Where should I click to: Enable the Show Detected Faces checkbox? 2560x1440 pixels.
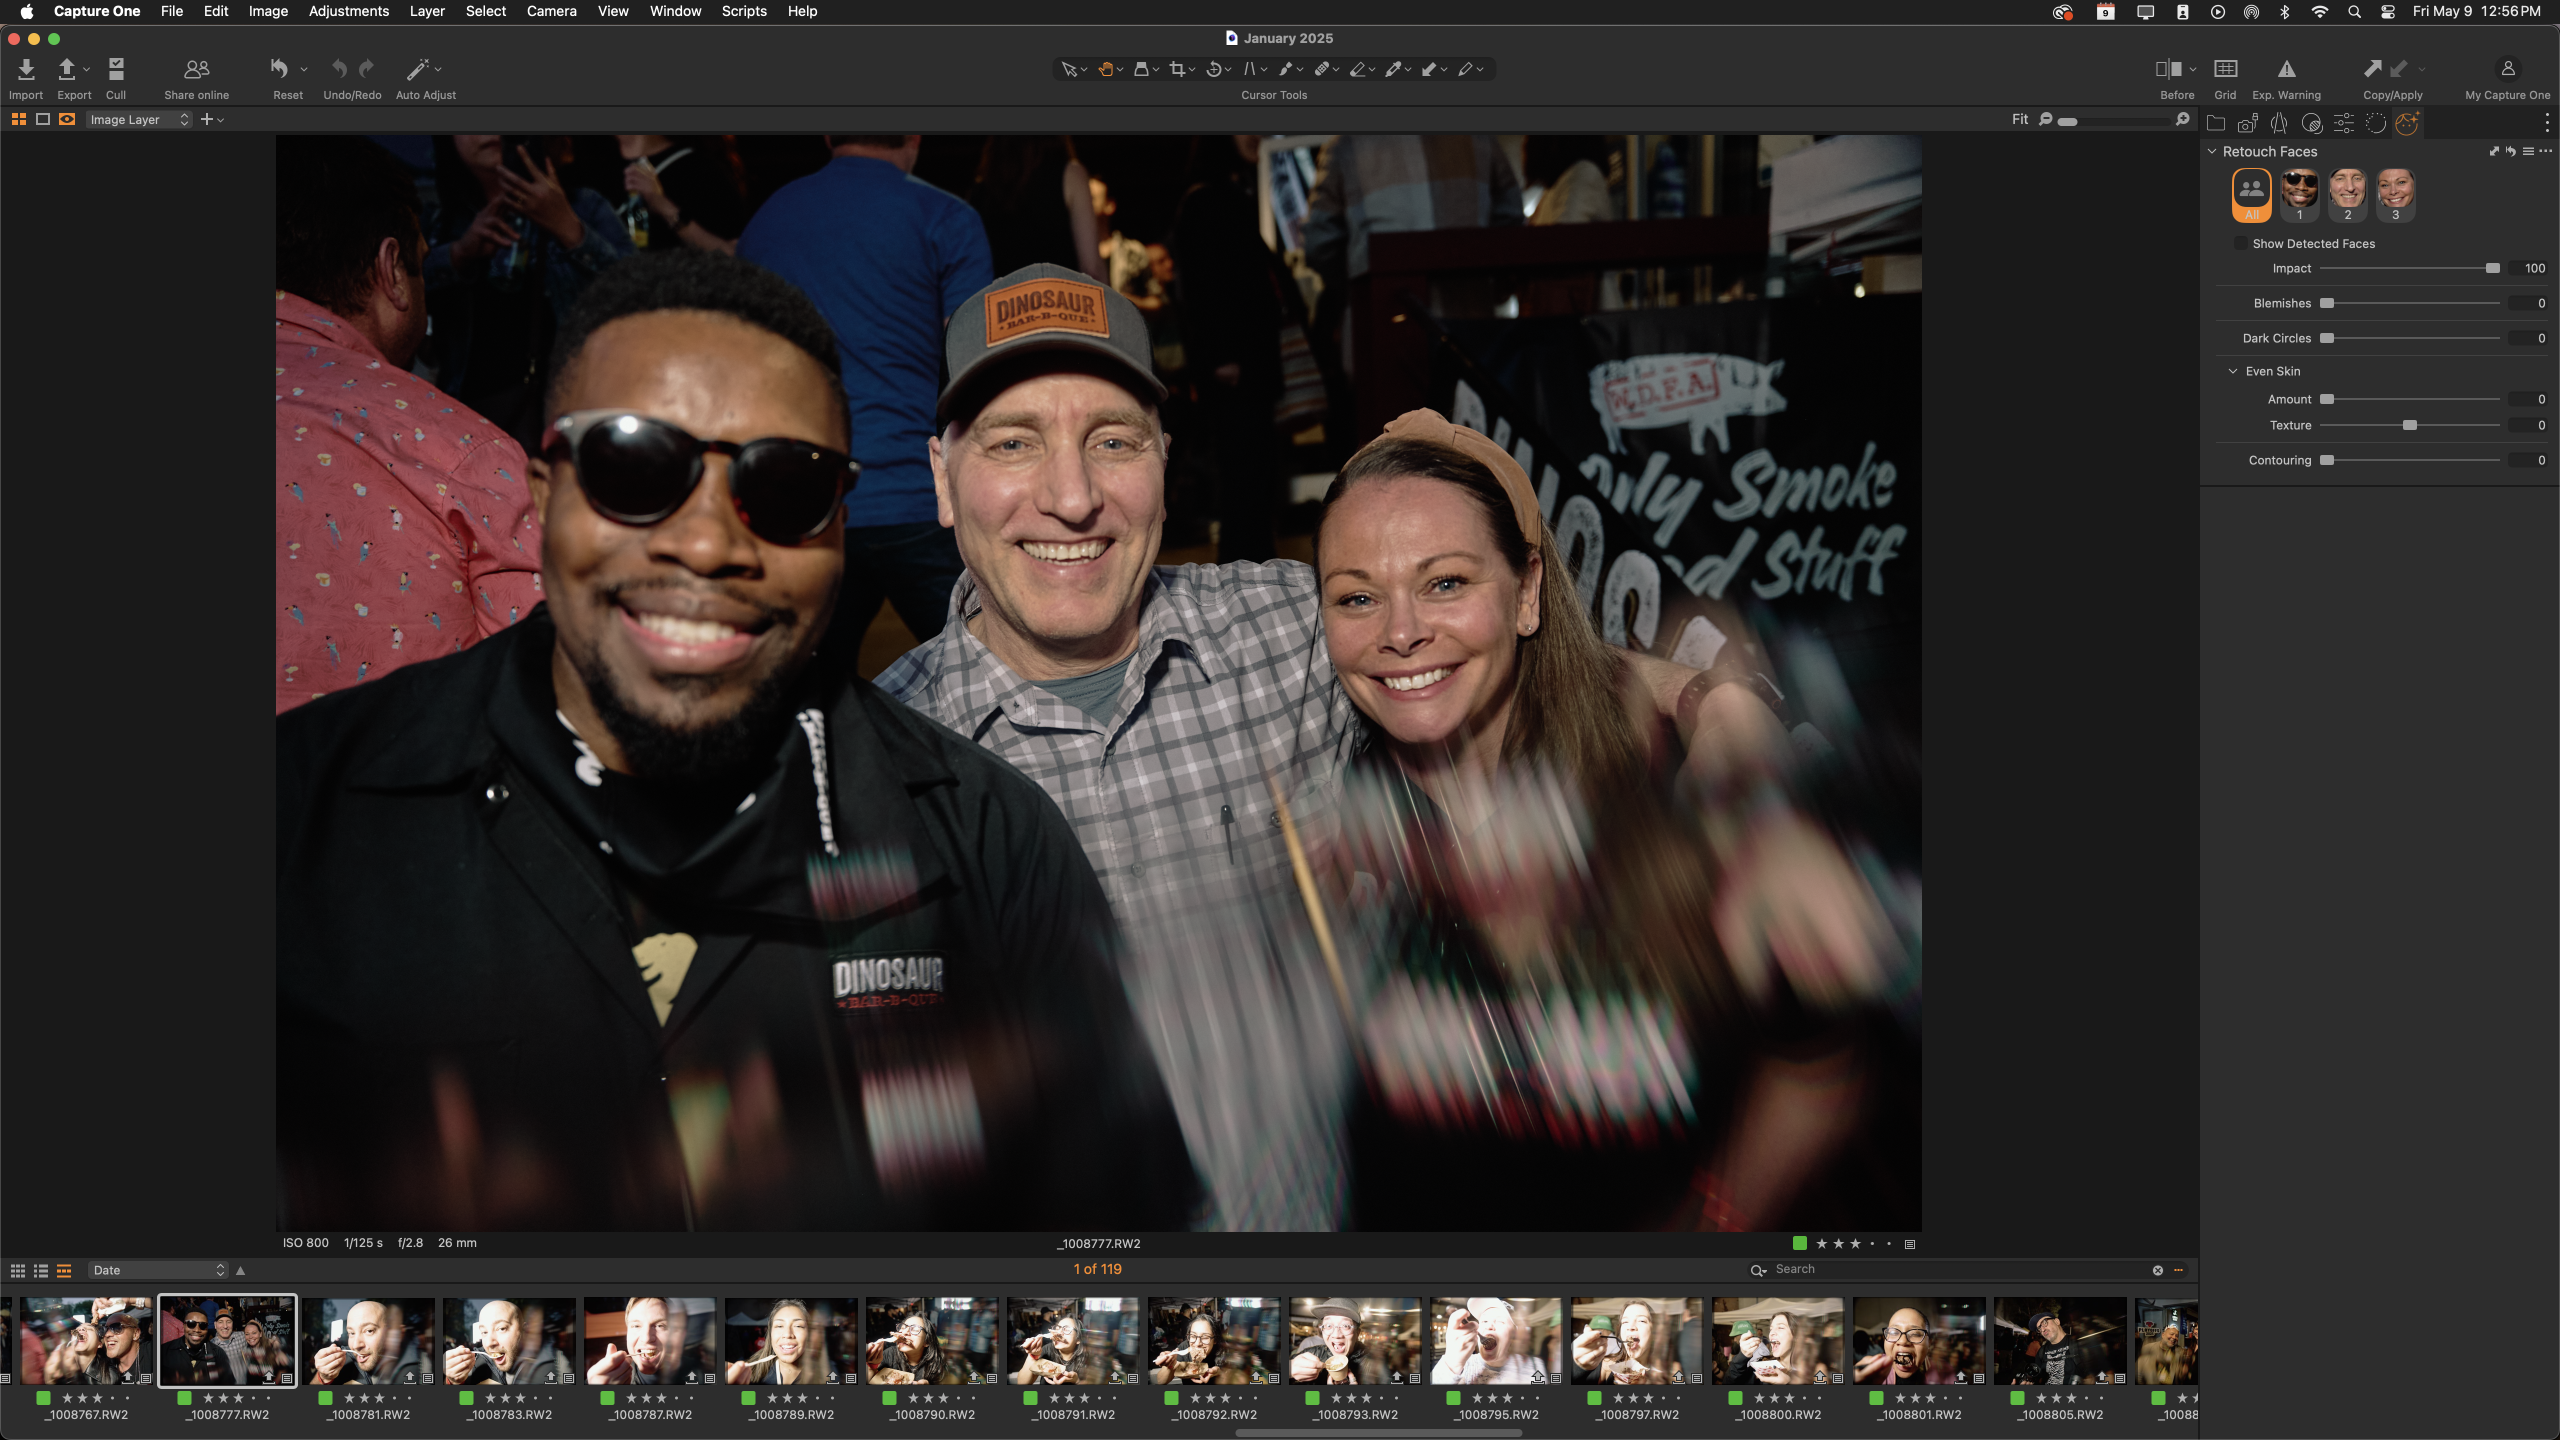tap(2239, 243)
